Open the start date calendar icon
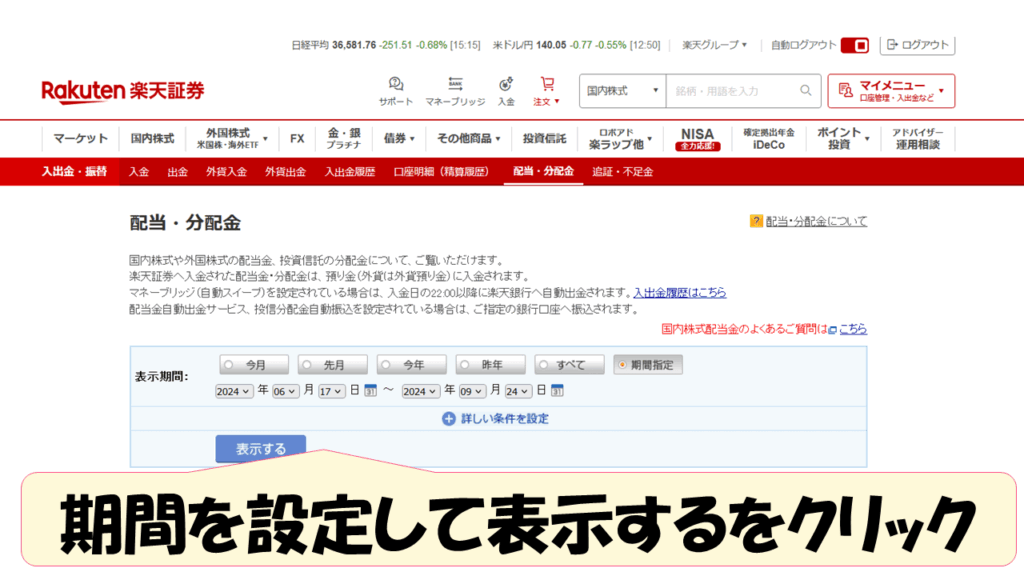1024x576 pixels. [370, 391]
